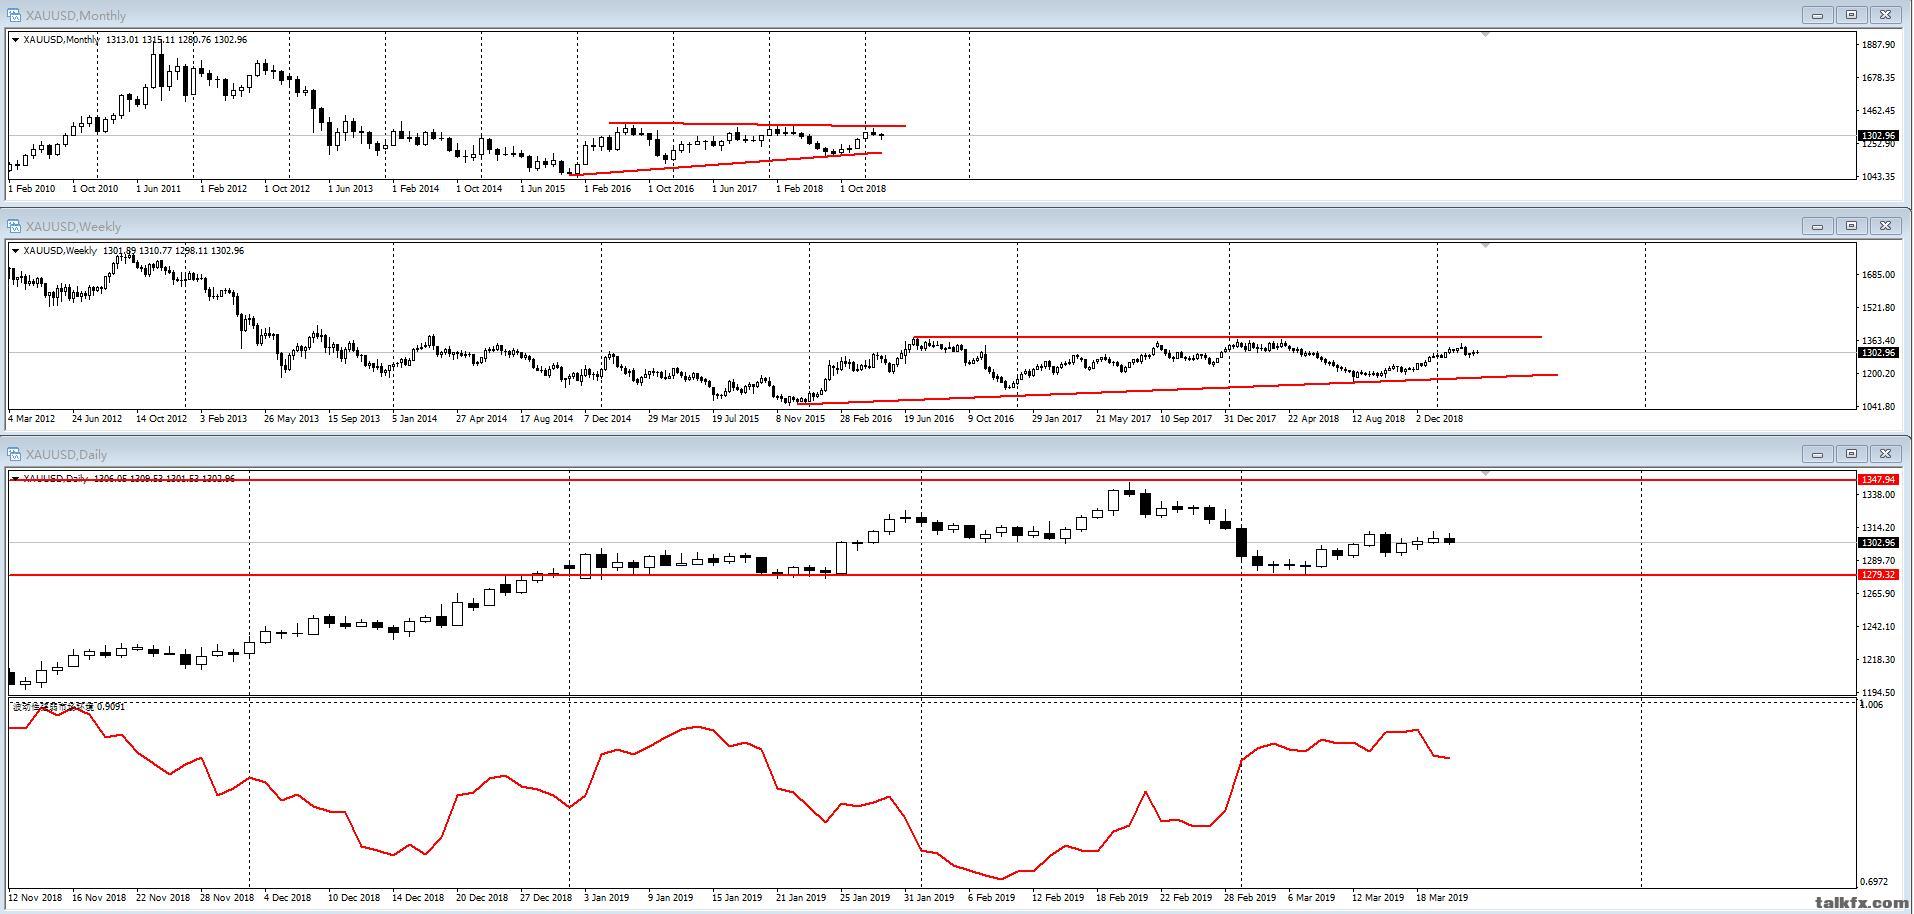Select the lower red trendline on Monthly chart
The width and height of the screenshot is (1914, 914).
pos(725,164)
